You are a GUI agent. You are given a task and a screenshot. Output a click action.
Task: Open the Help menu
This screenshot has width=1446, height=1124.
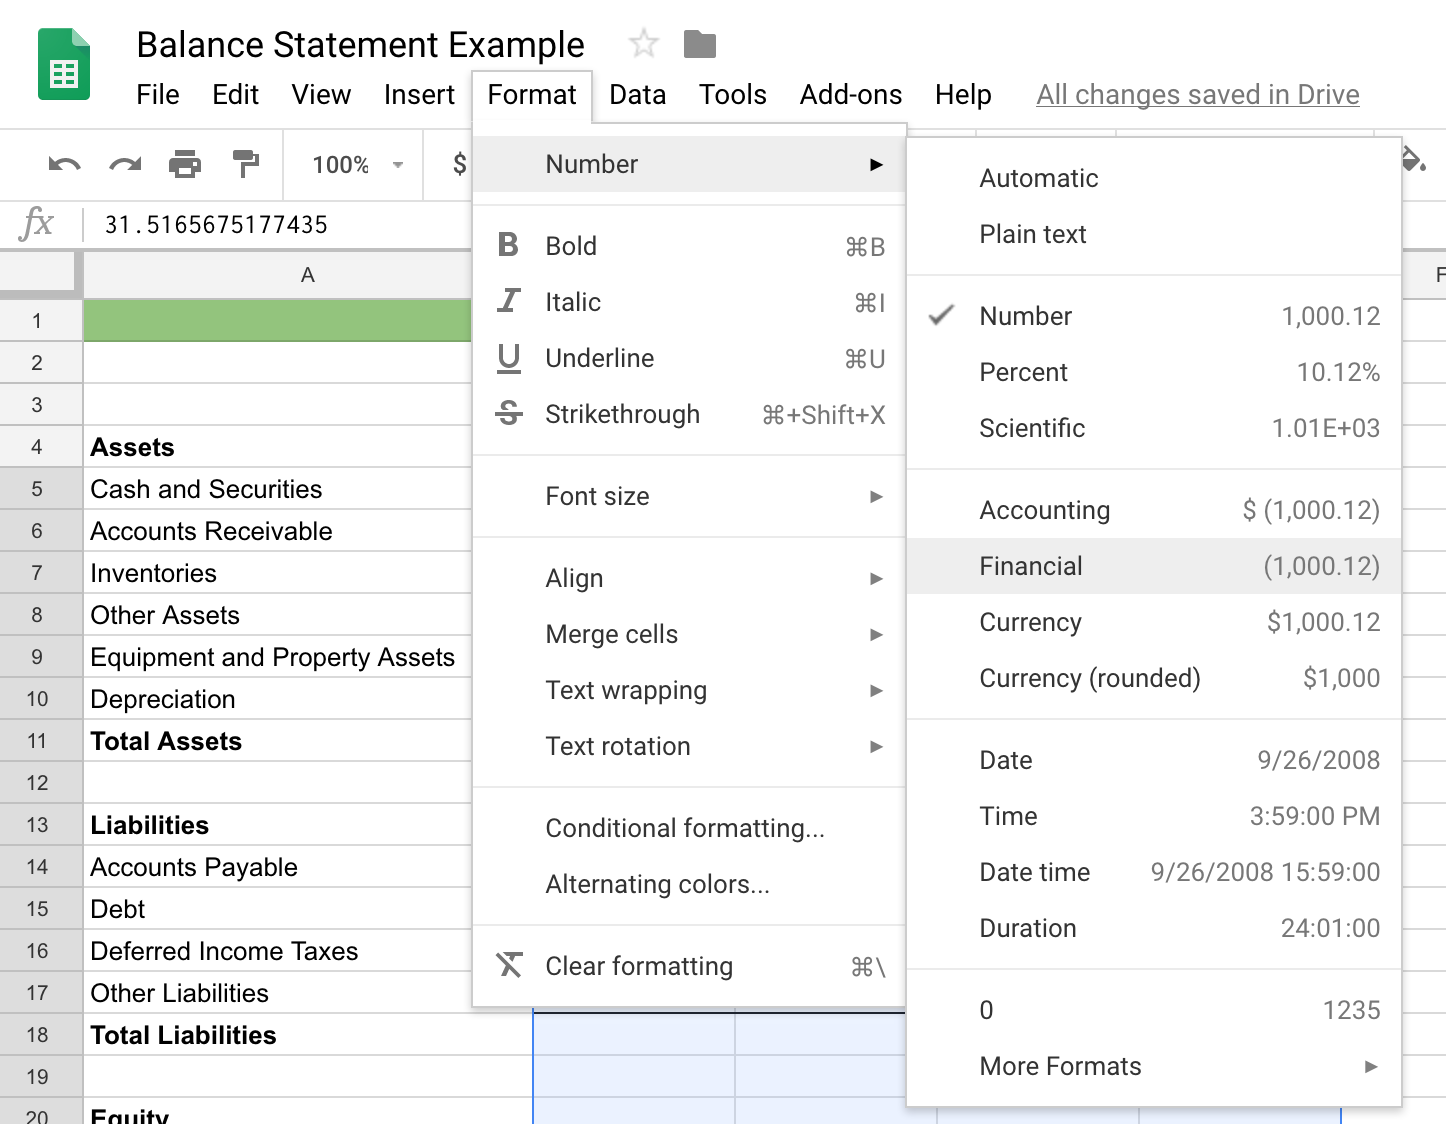[x=963, y=95]
